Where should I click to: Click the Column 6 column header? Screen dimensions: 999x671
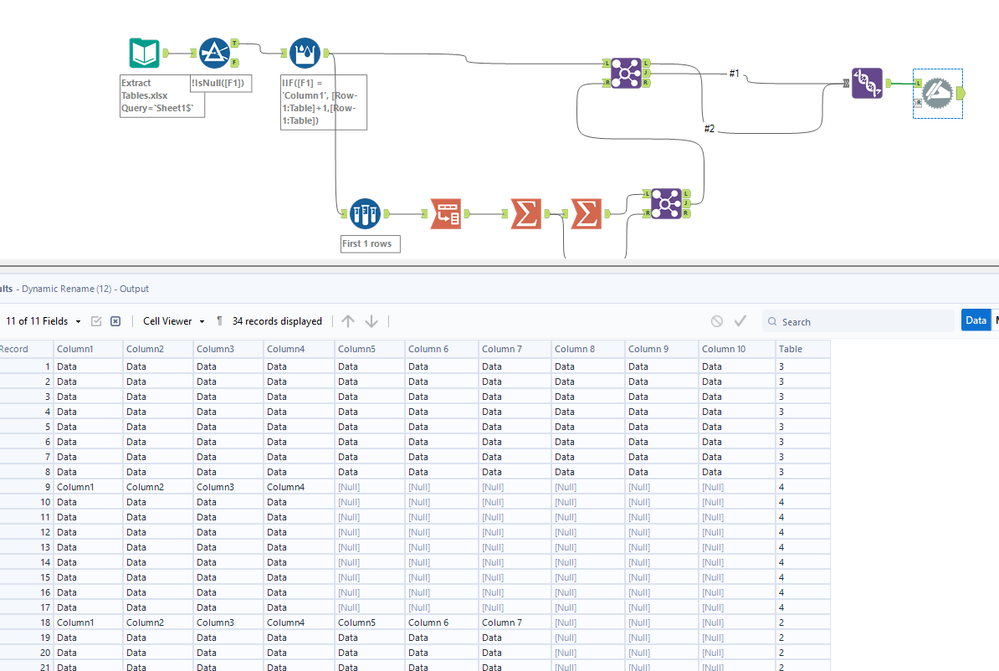[442, 349]
